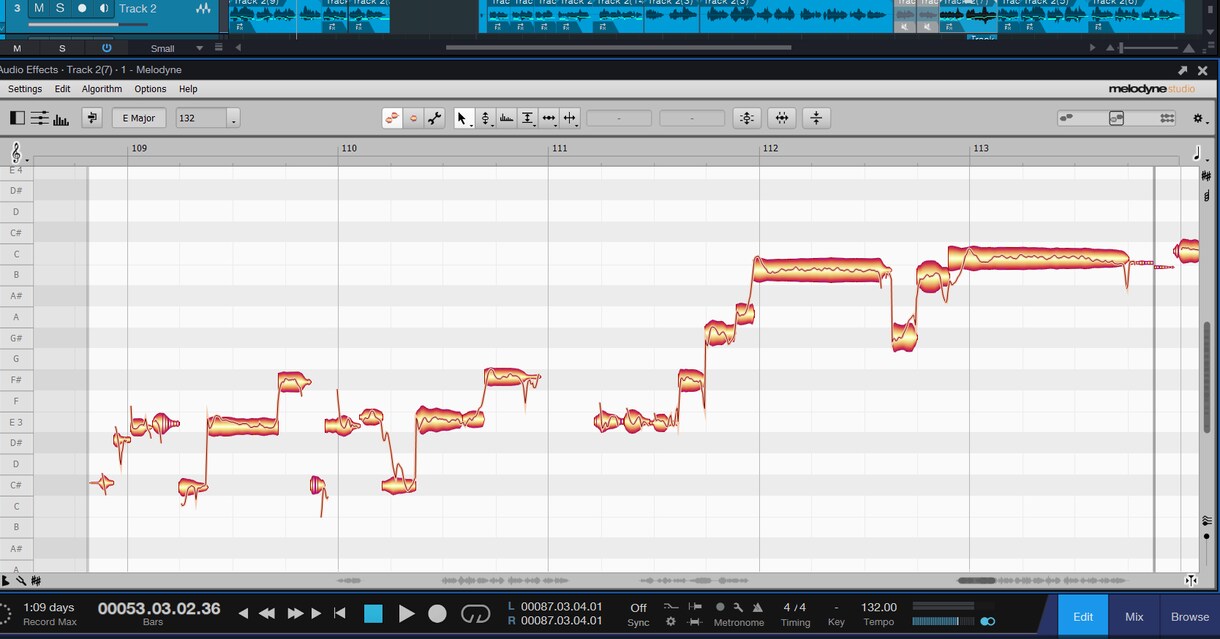Click the Edit view button
This screenshot has width=1220, height=639.
click(1083, 617)
